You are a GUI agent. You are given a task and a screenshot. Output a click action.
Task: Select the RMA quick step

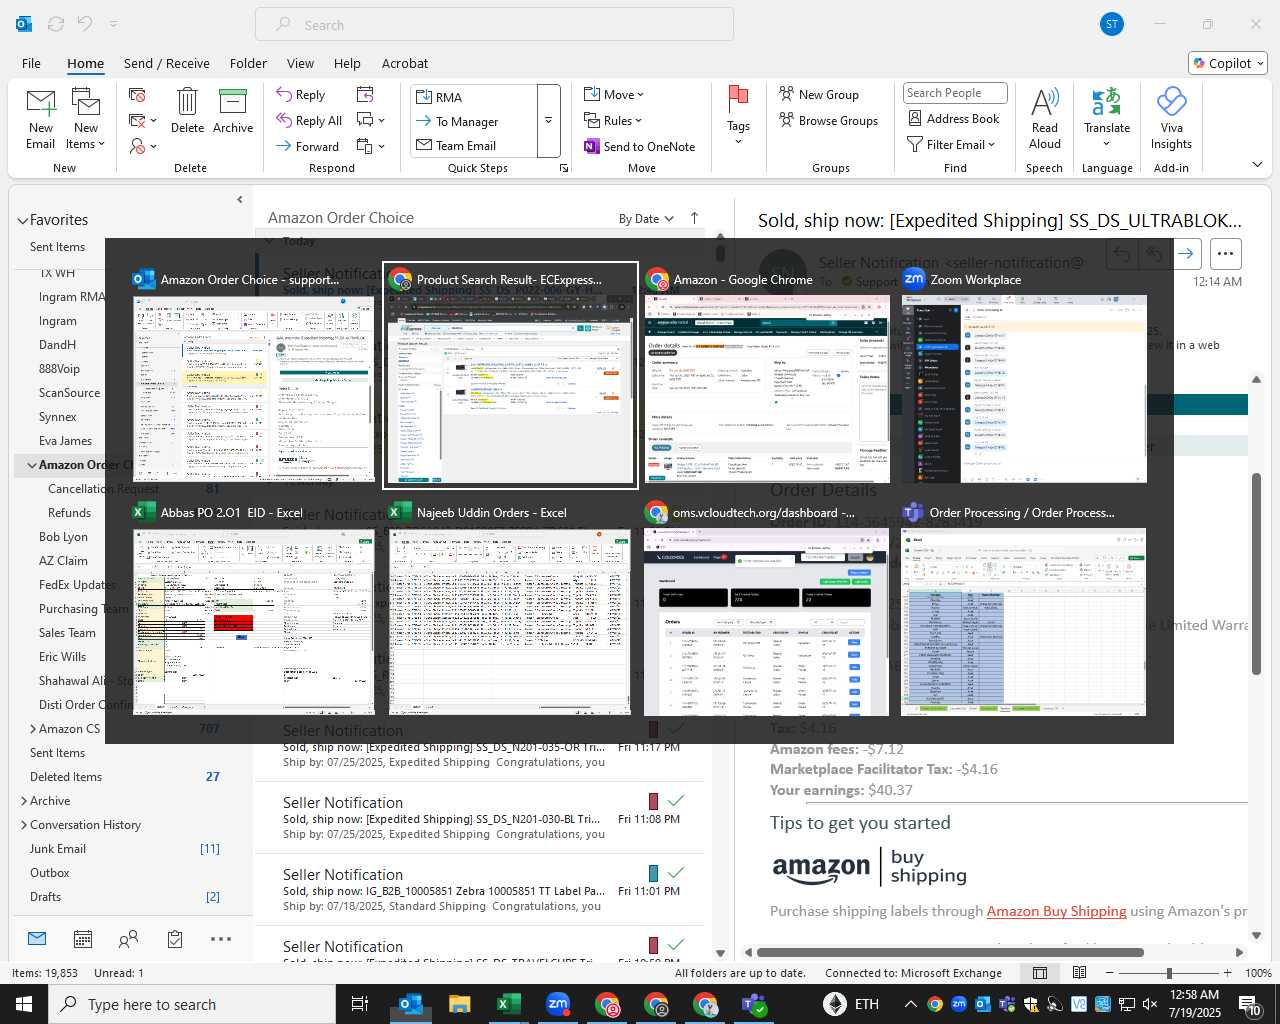pyautogui.click(x=474, y=97)
